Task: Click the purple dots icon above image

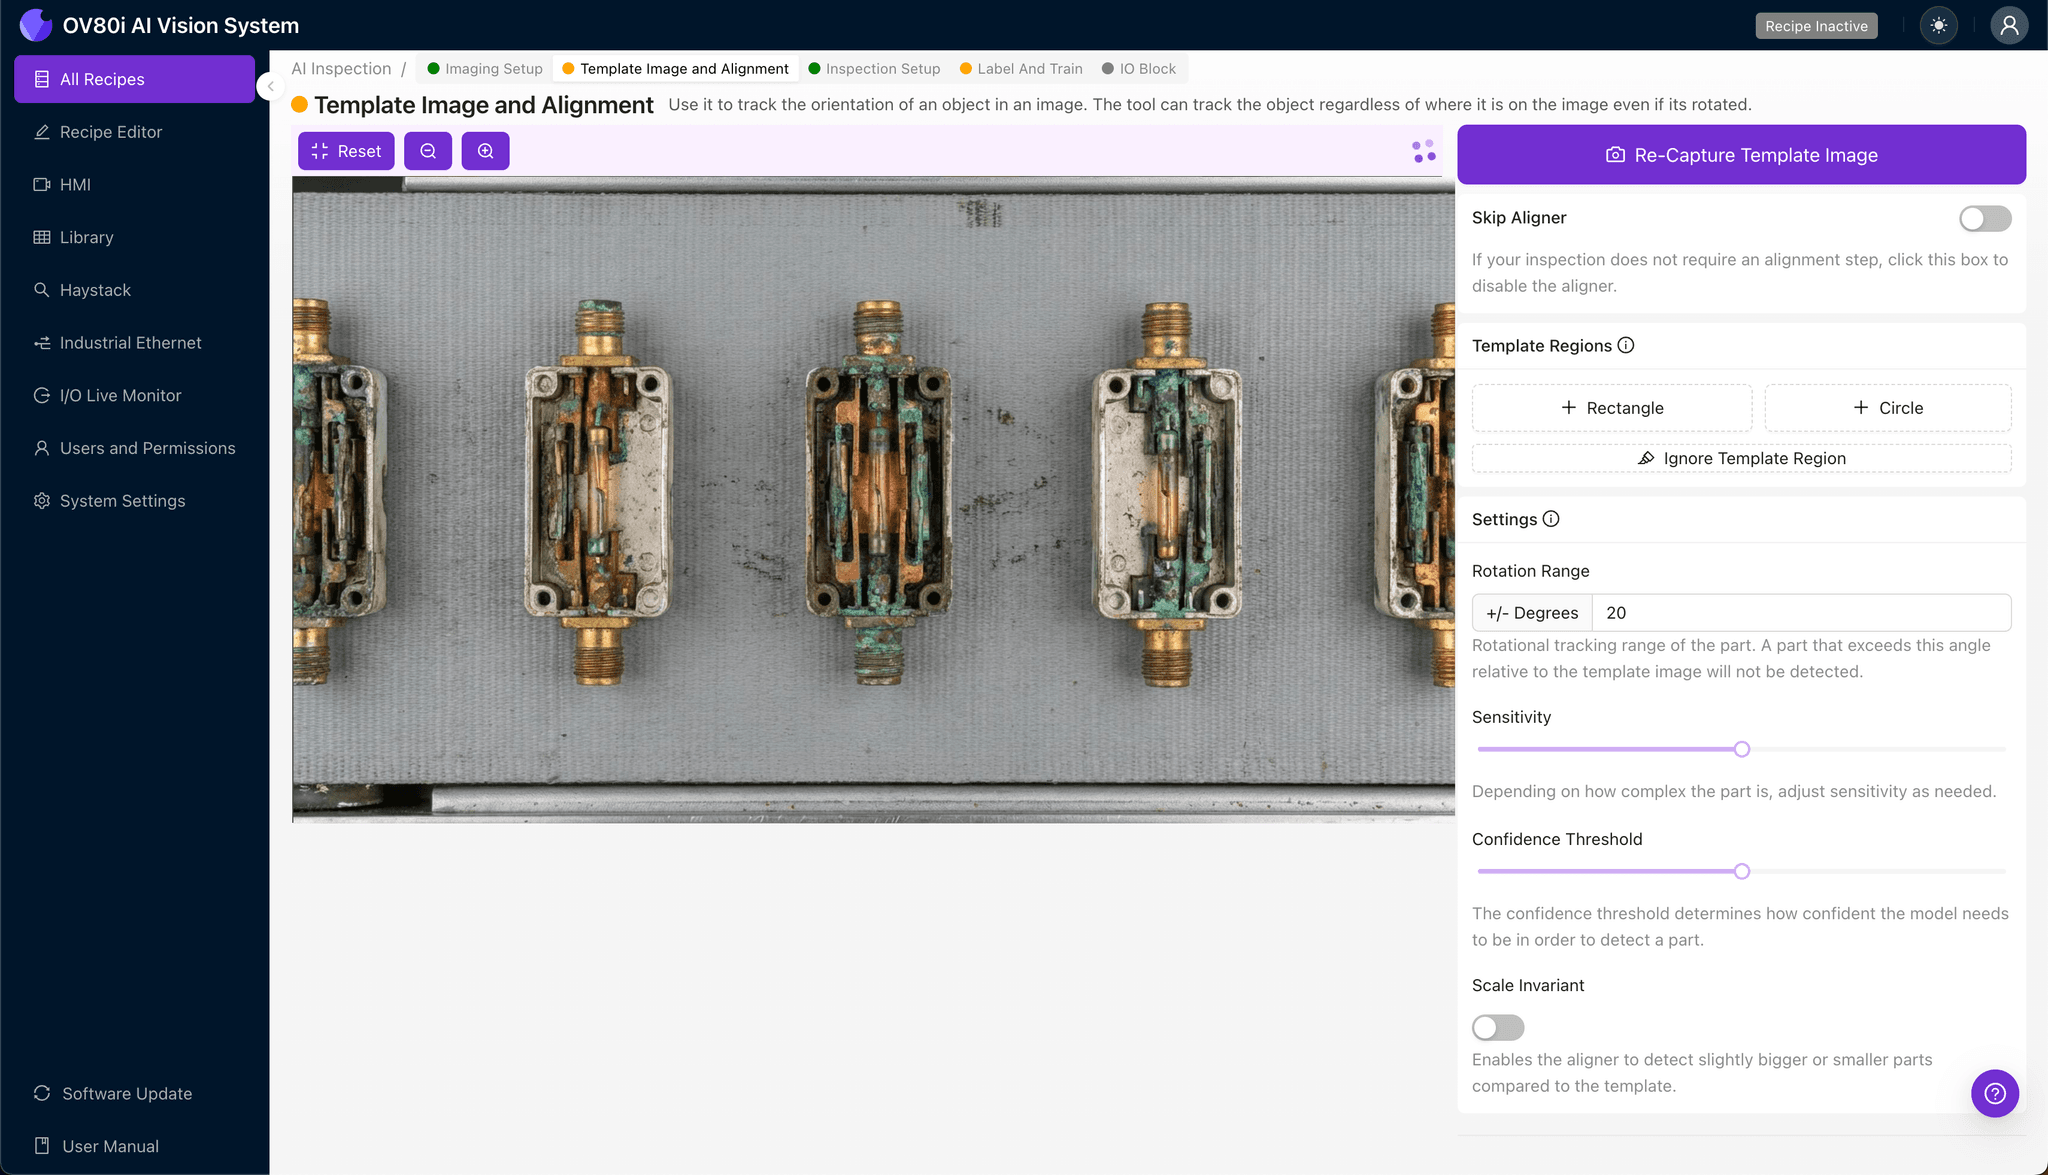Action: click(x=1424, y=151)
